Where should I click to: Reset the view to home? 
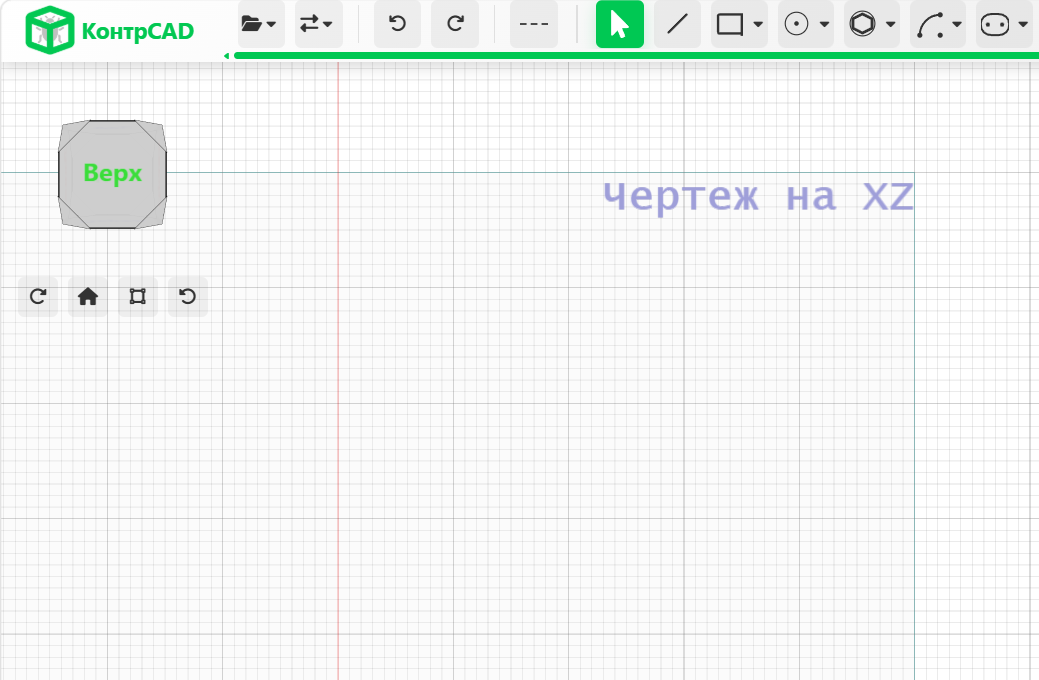(87, 296)
